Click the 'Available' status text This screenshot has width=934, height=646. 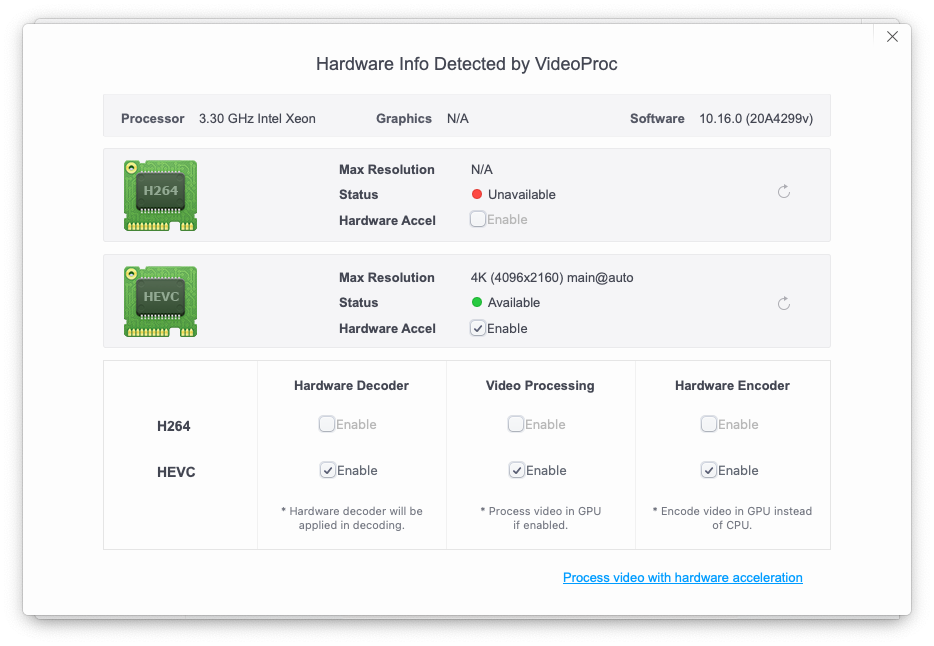coord(514,302)
